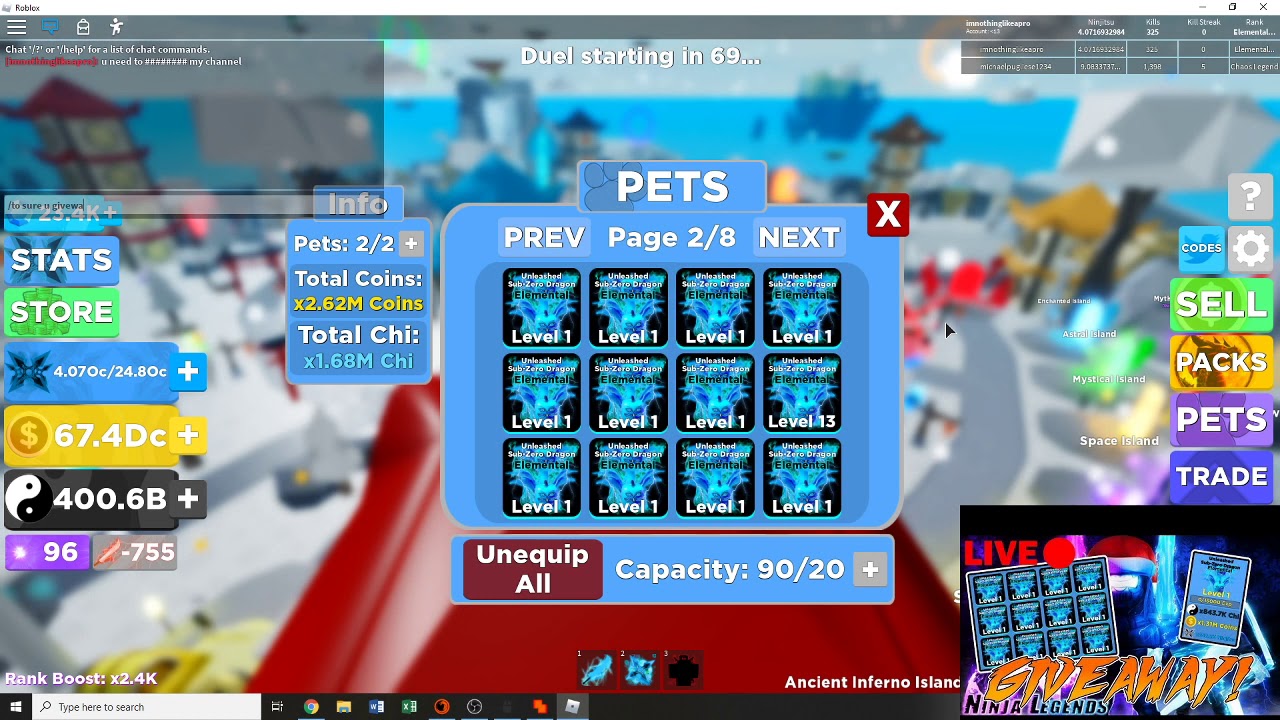1280x720 pixels.
Task: Select hotbar slot 2 shuriken
Action: [640, 670]
